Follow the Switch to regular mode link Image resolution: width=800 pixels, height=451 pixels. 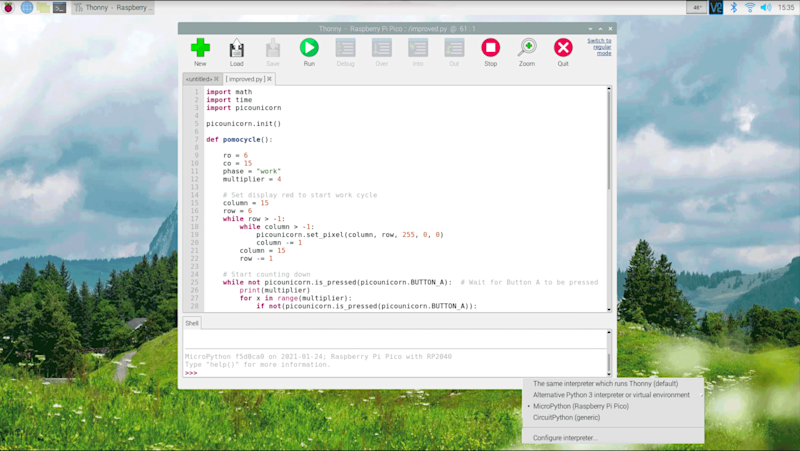(599, 46)
